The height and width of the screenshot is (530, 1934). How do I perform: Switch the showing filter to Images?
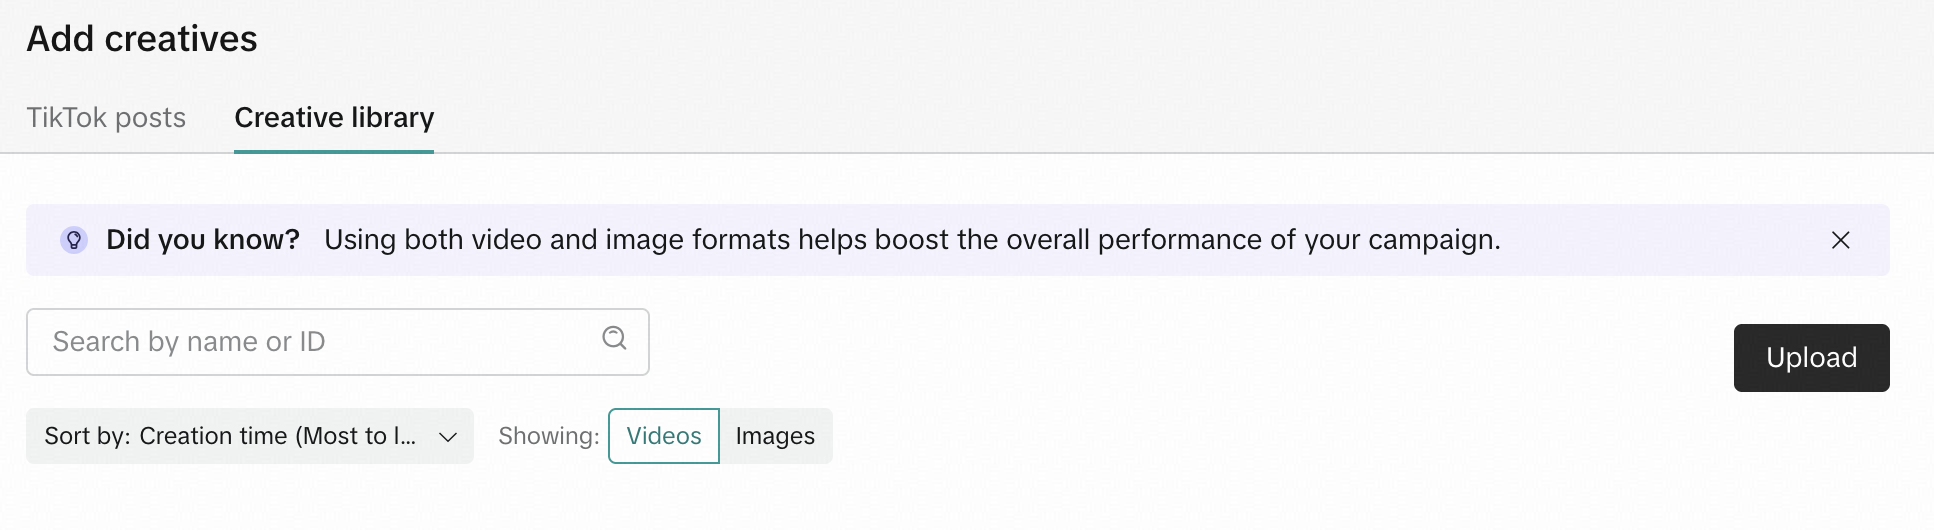(x=775, y=436)
